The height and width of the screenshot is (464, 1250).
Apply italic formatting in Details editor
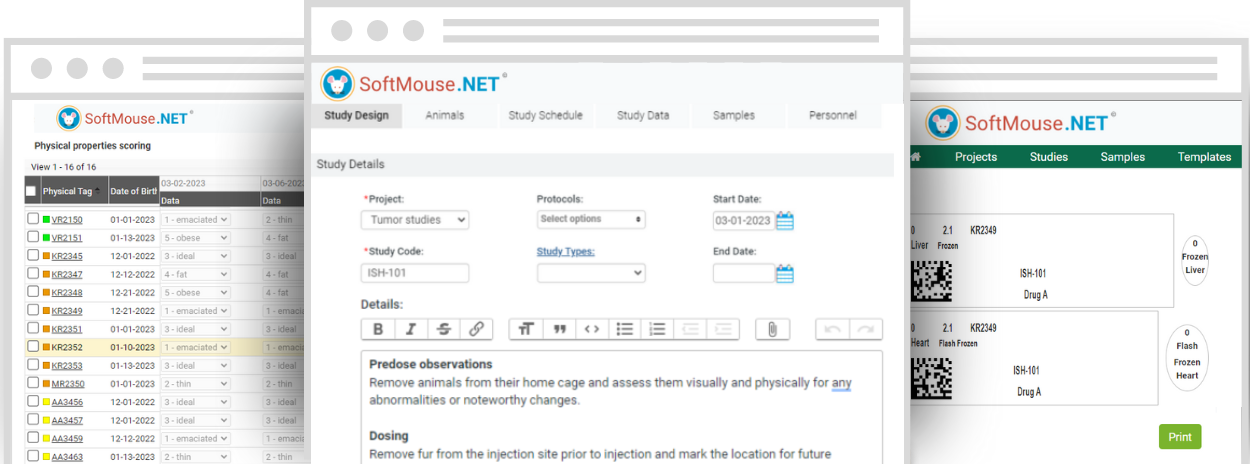[411, 328]
